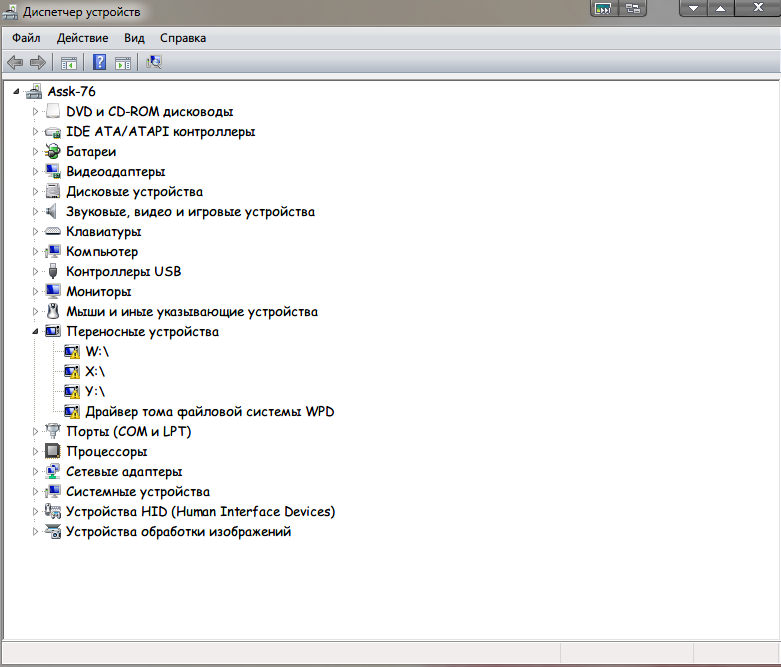781x667 pixels.
Task: Select the Компьютер tree item
Action: [102, 252]
